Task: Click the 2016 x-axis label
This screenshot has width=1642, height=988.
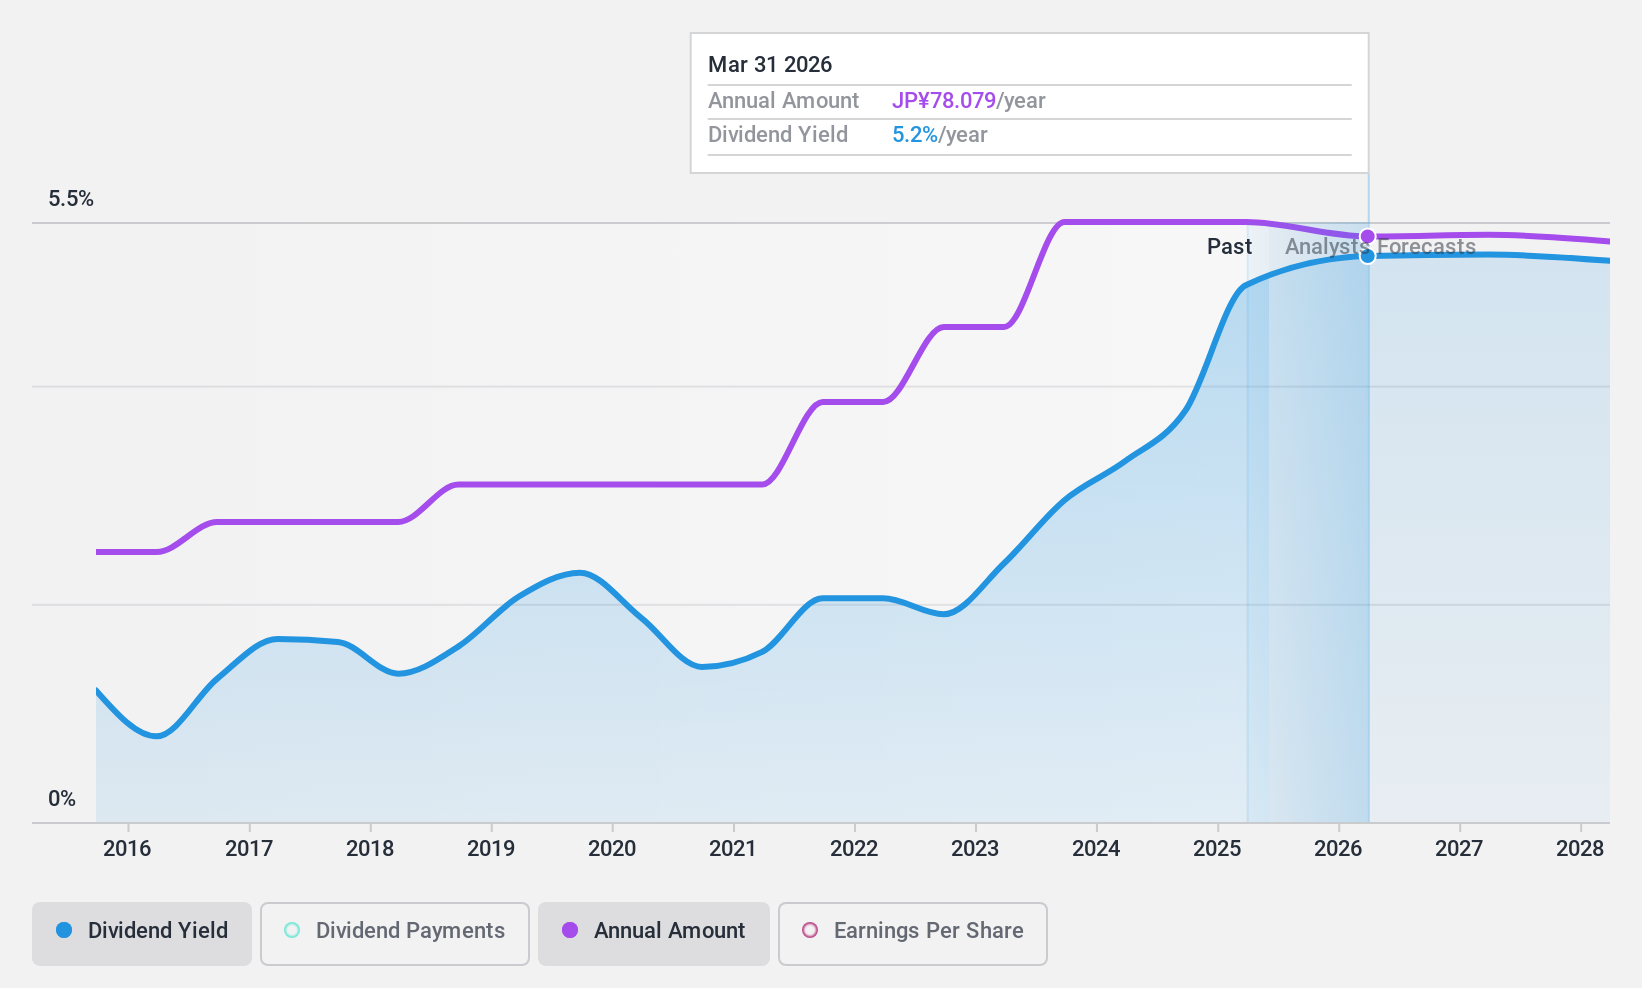Action: coord(127,849)
